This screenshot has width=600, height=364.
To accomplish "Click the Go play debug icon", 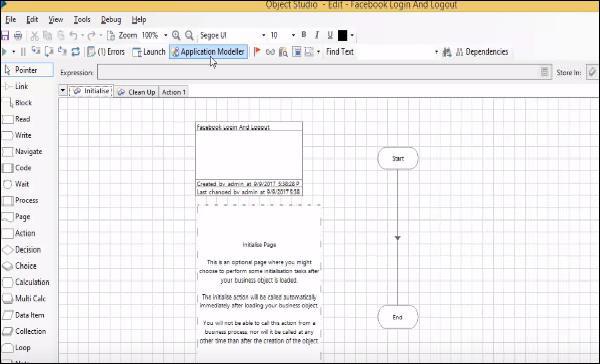I will [5, 52].
